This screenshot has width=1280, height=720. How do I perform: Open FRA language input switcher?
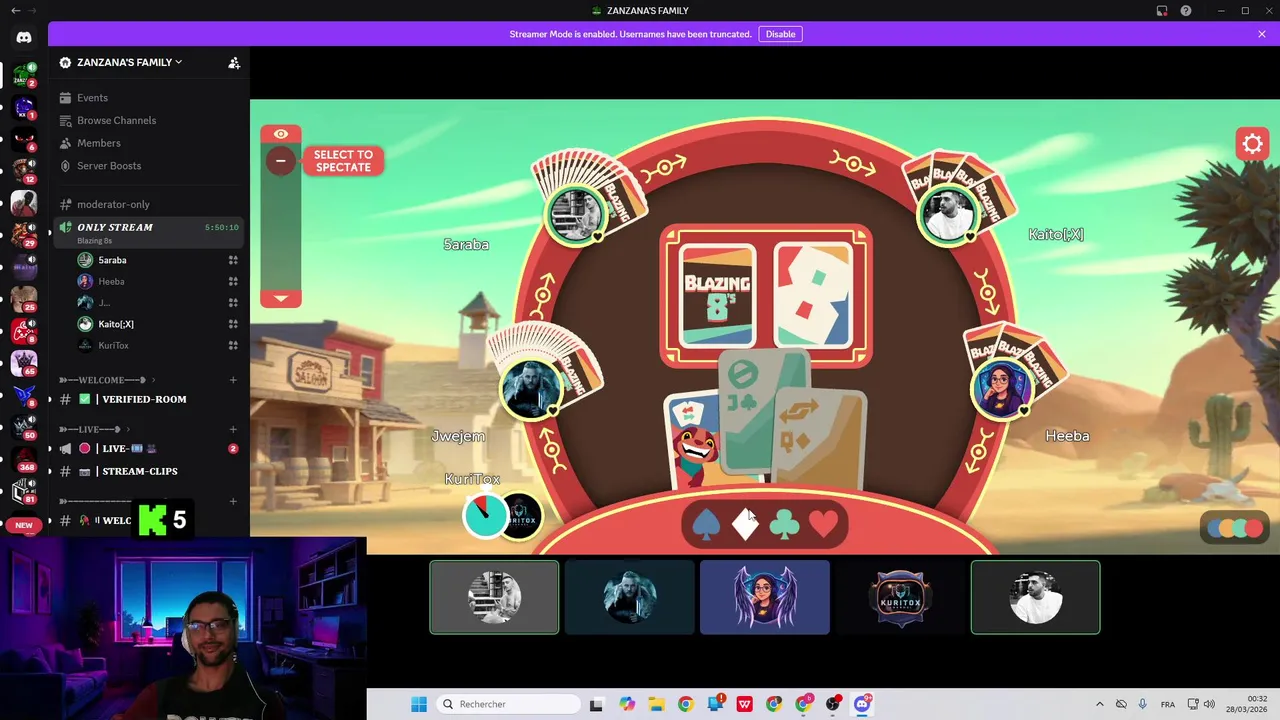pyautogui.click(x=1168, y=704)
